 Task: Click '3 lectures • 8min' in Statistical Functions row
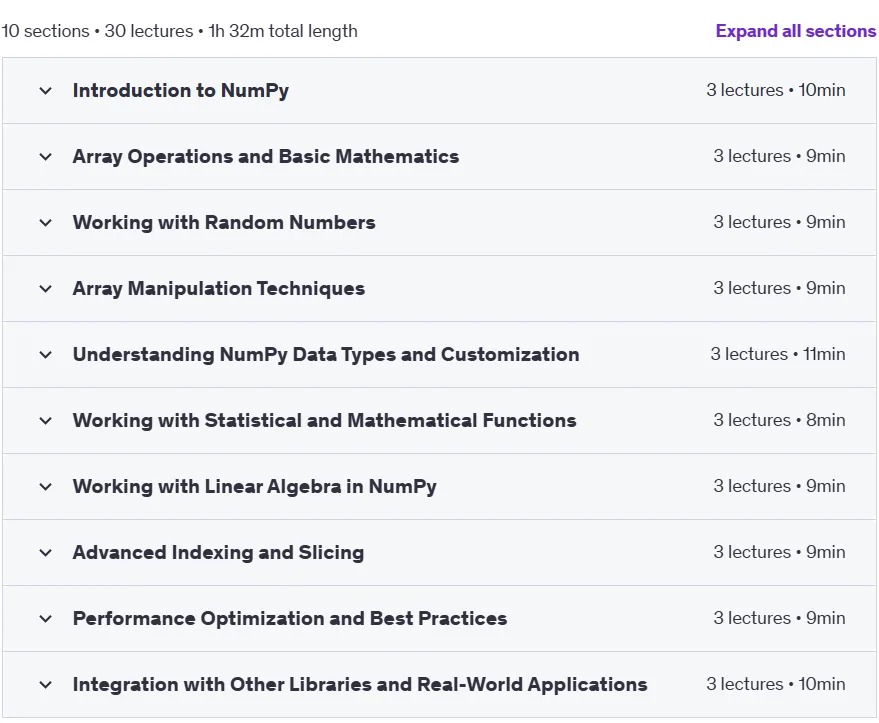tap(779, 420)
